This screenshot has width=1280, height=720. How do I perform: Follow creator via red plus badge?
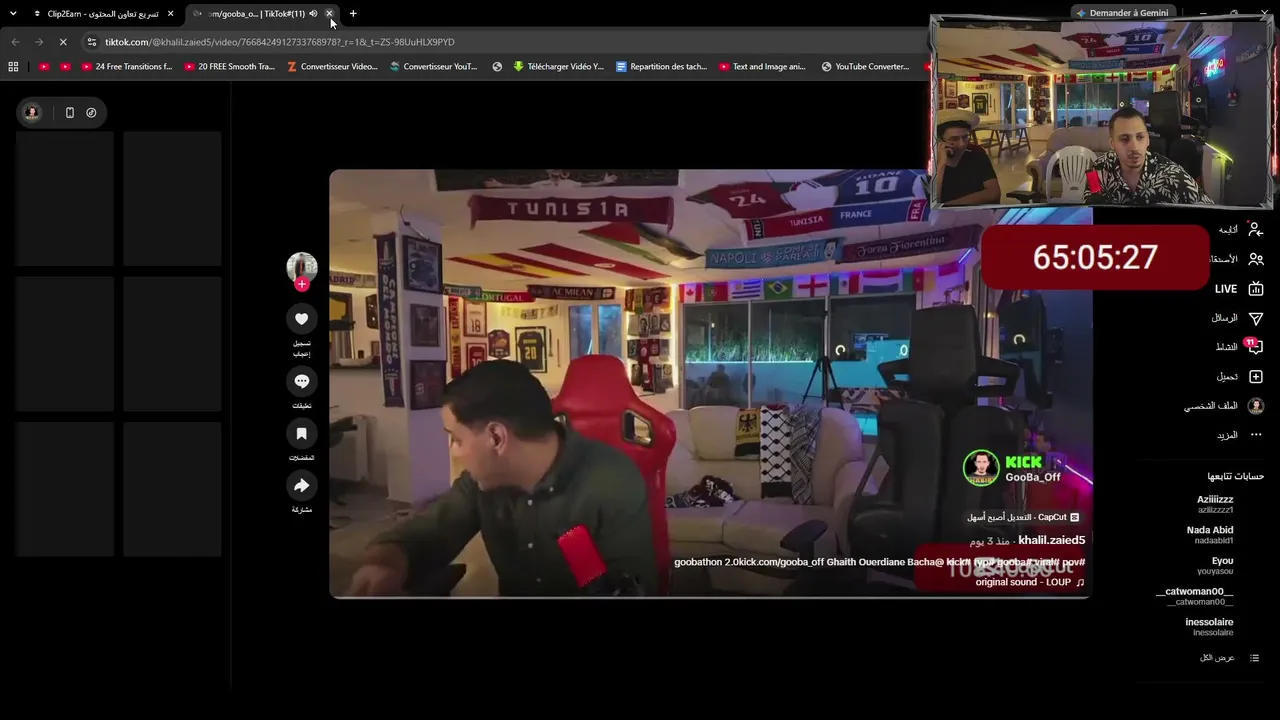(x=301, y=284)
